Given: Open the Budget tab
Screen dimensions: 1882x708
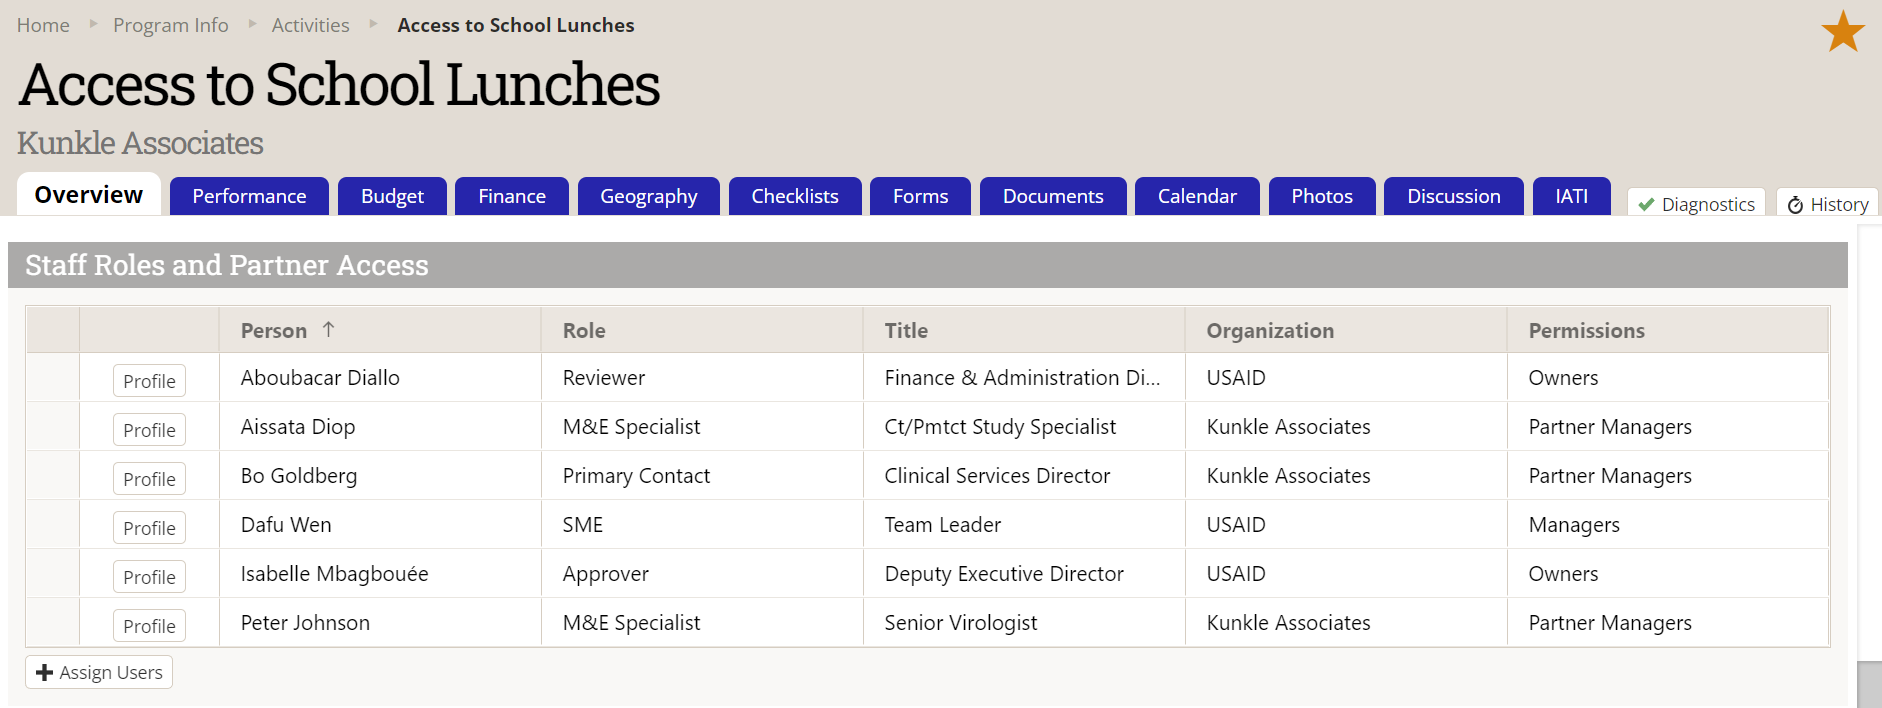Looking at the screenshot, I should pos(392,196).
